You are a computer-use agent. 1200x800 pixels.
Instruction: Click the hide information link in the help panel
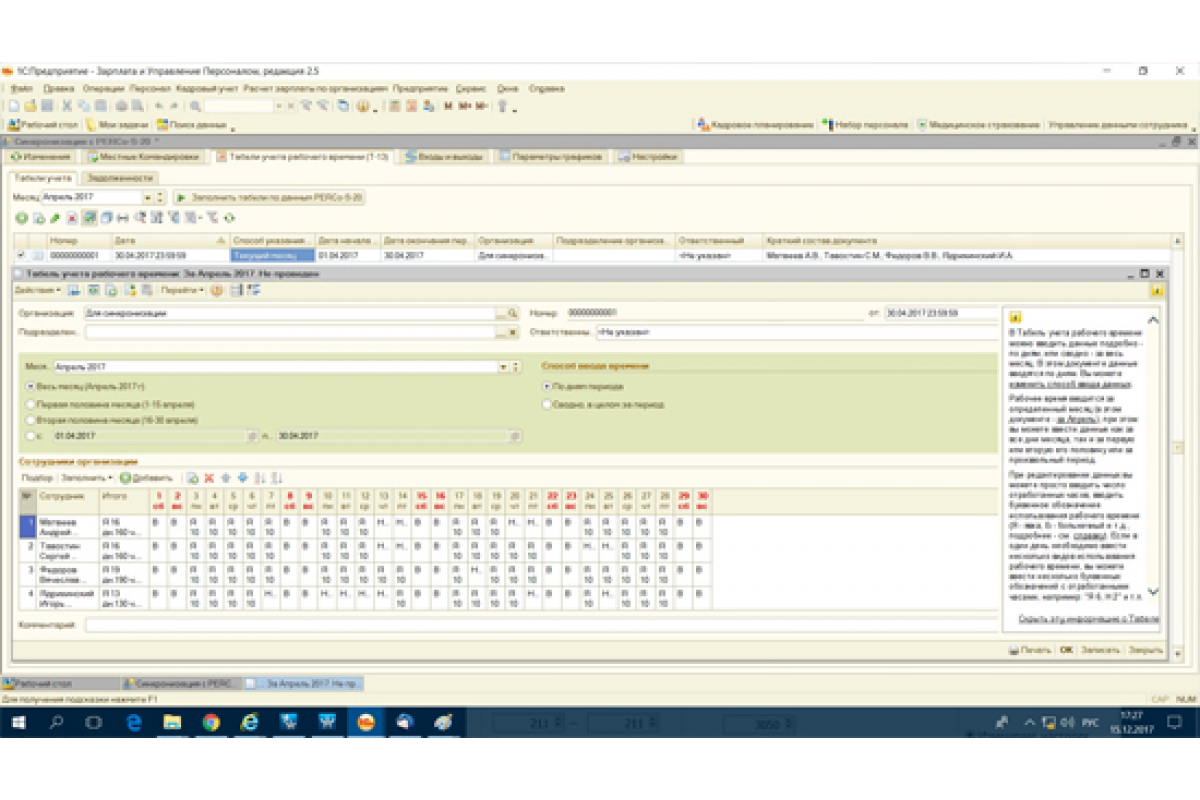(1088, 619)
